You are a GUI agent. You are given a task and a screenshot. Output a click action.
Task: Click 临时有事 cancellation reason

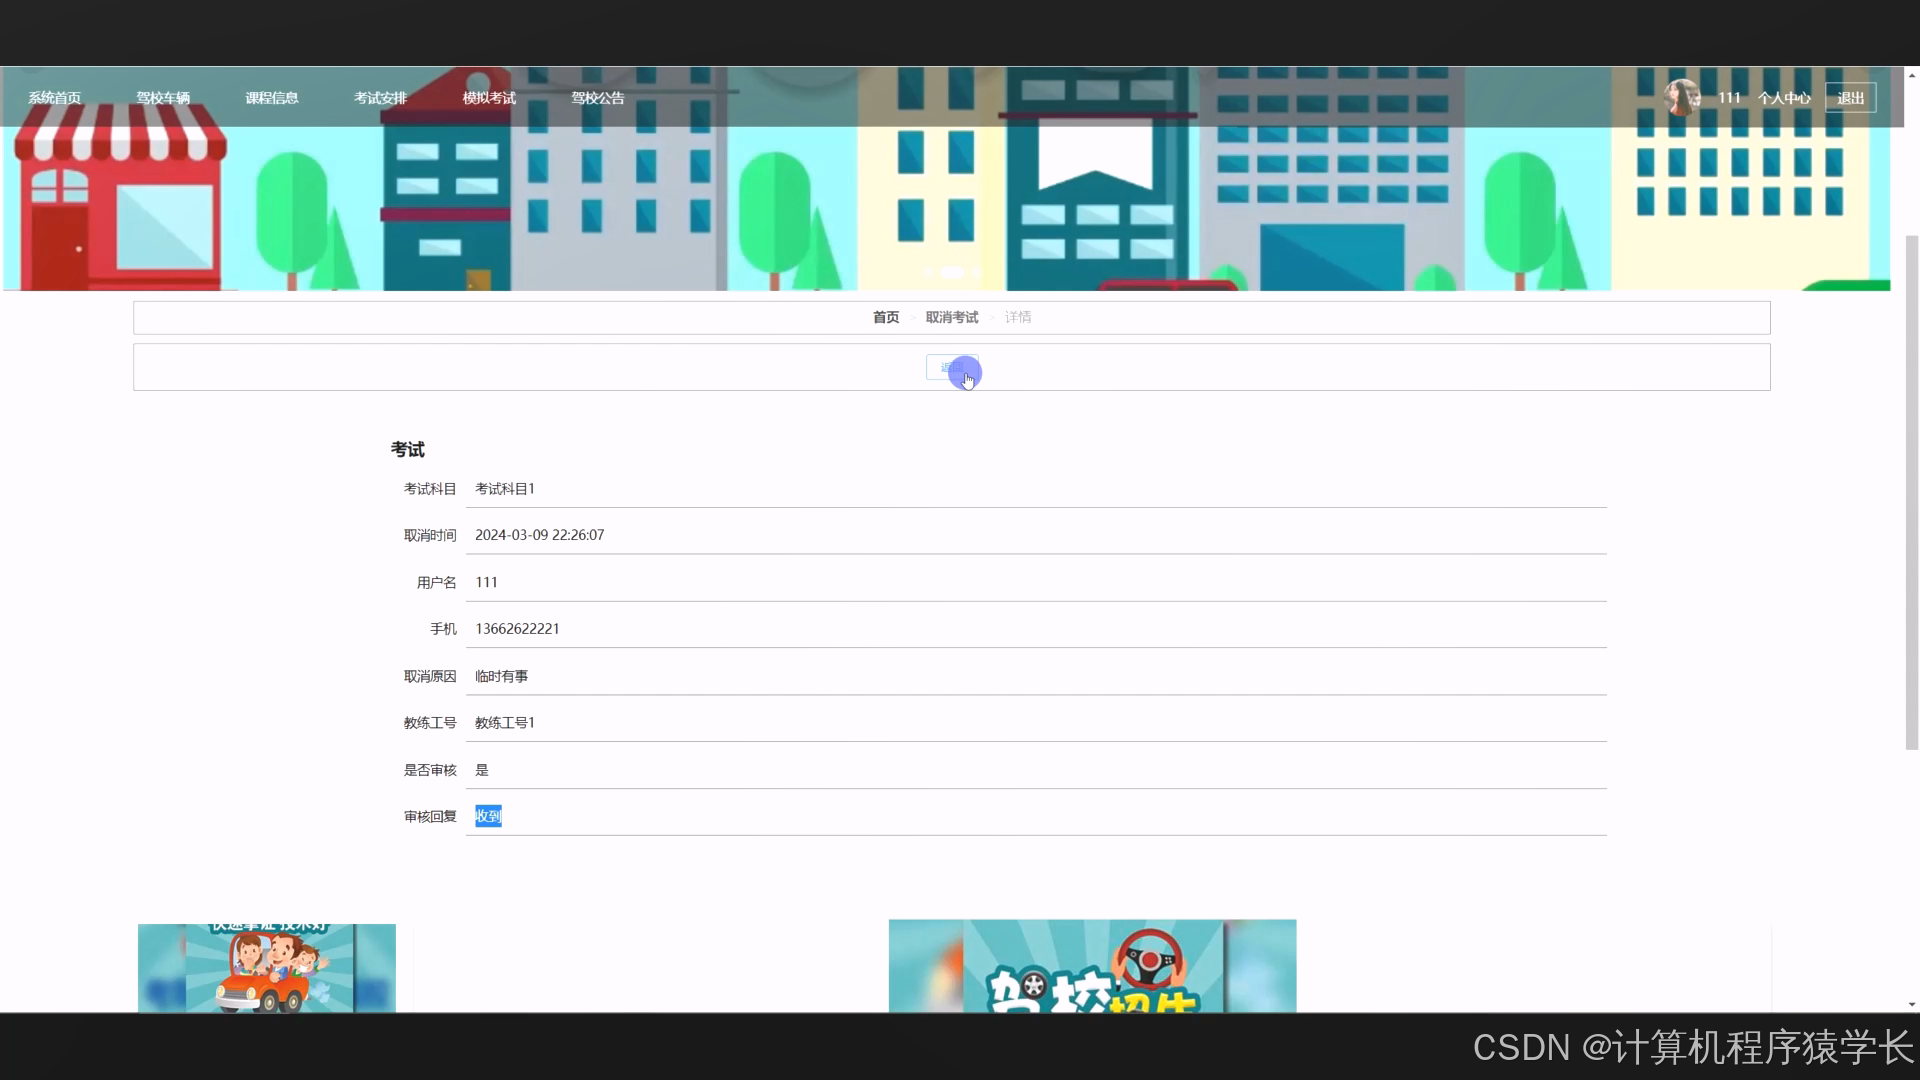[x=501, y=676]
